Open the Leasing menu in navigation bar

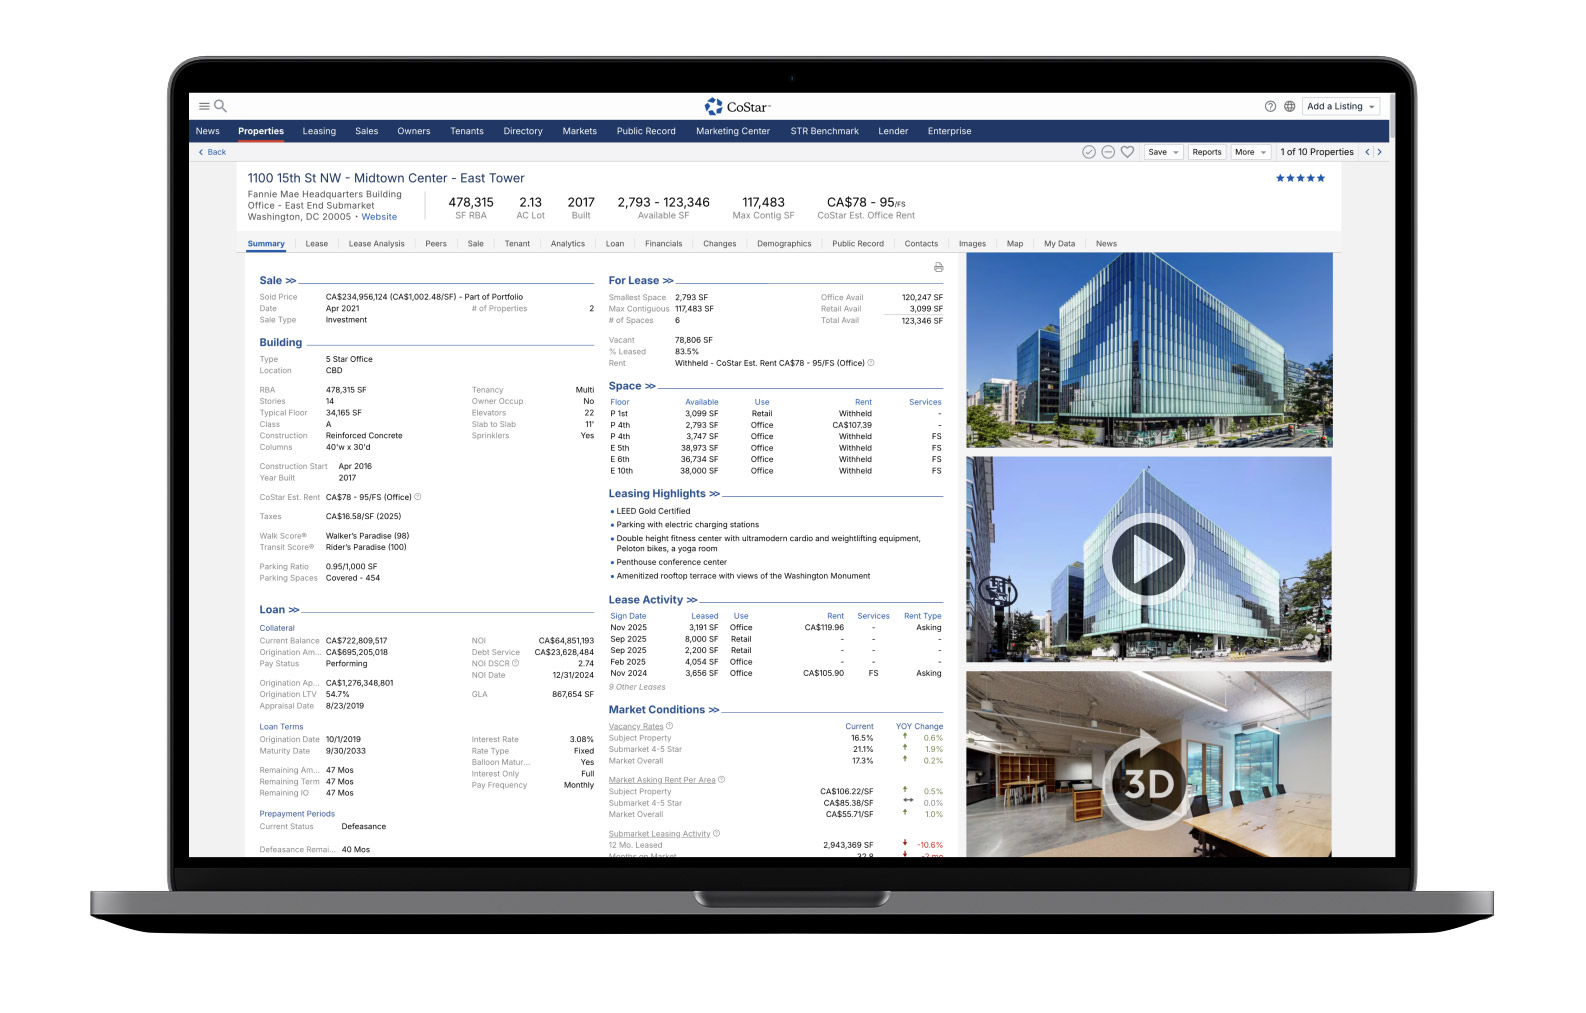pyautogui.click(x=319, y=131)
